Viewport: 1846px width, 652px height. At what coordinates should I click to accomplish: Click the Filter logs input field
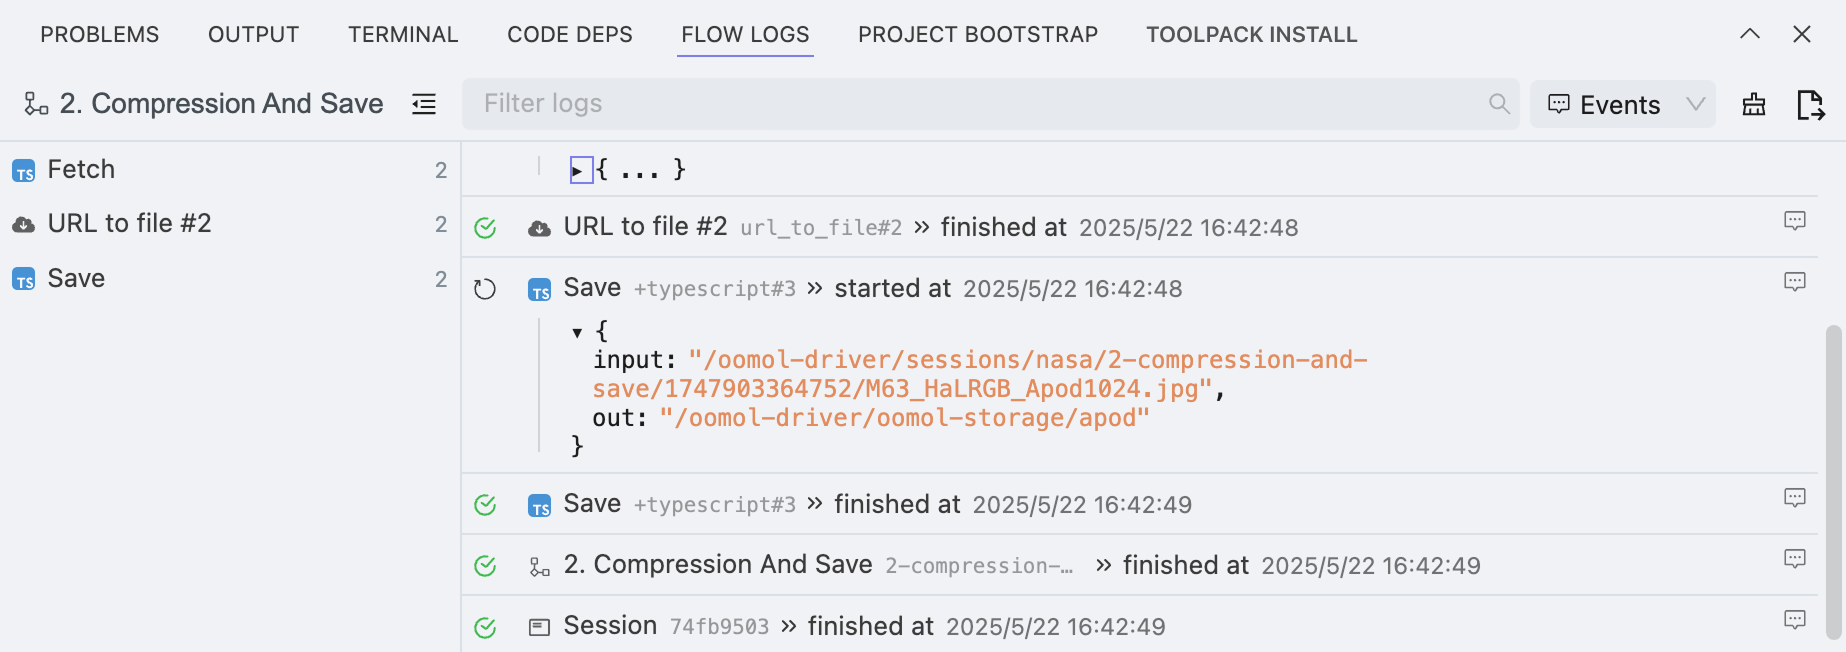click(x=980, y=104)
